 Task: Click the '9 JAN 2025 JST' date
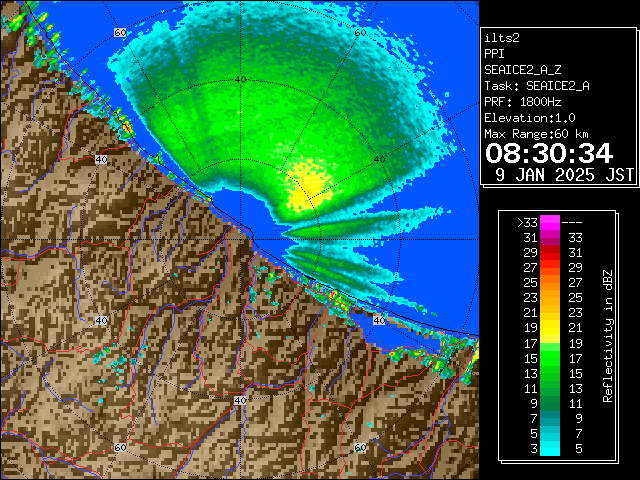(x=565, y=175)
